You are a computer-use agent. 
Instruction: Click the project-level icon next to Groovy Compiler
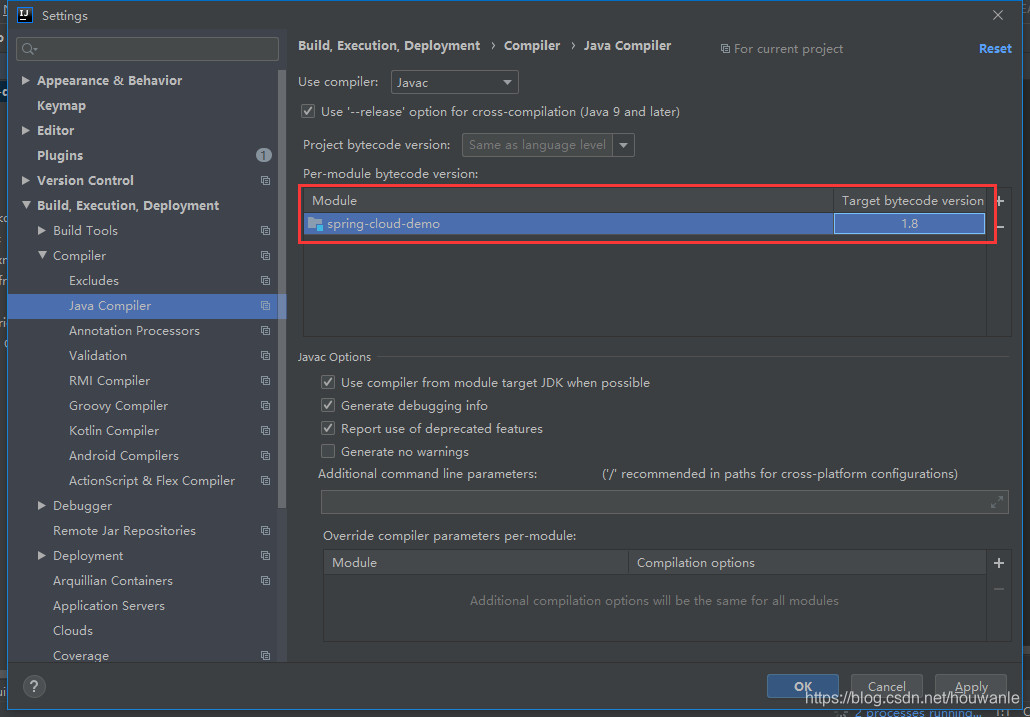(x=265, y=405)
